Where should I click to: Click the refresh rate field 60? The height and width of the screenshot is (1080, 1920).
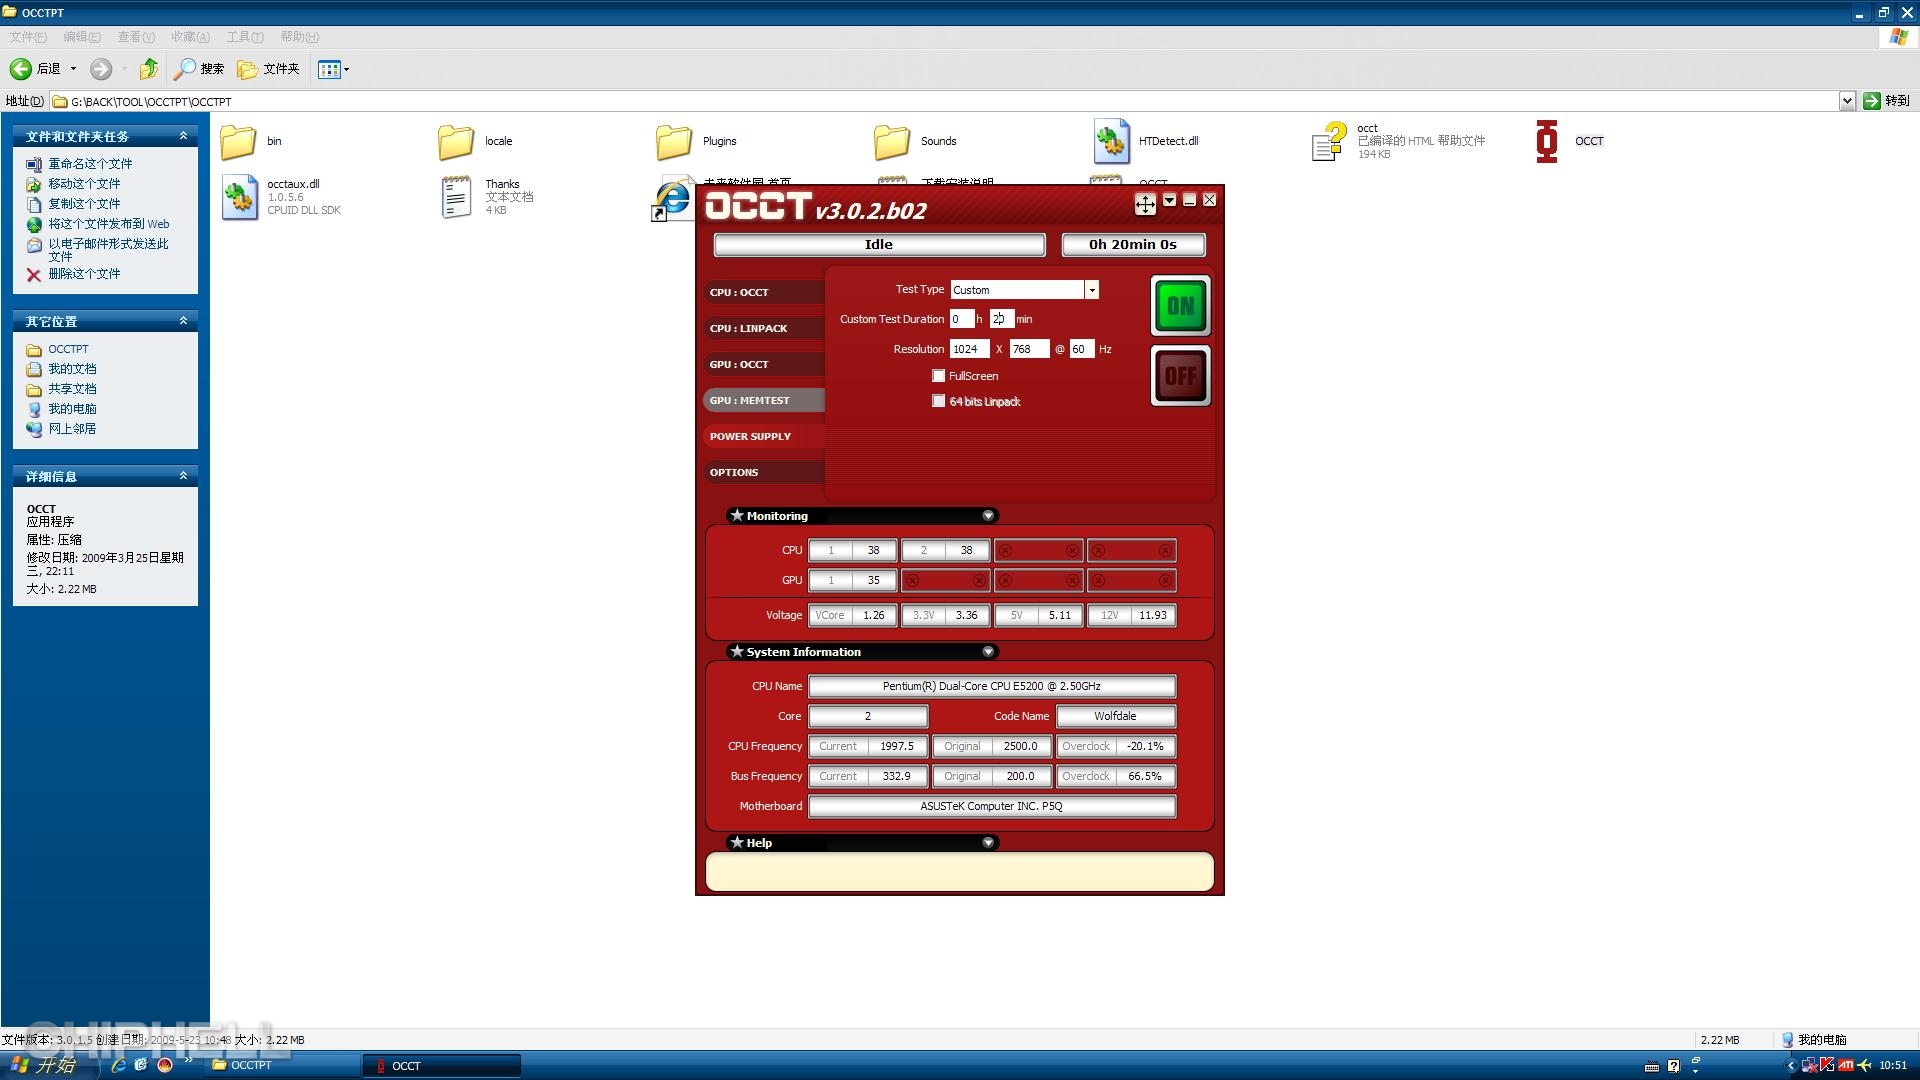click(x=1082, y=349)
